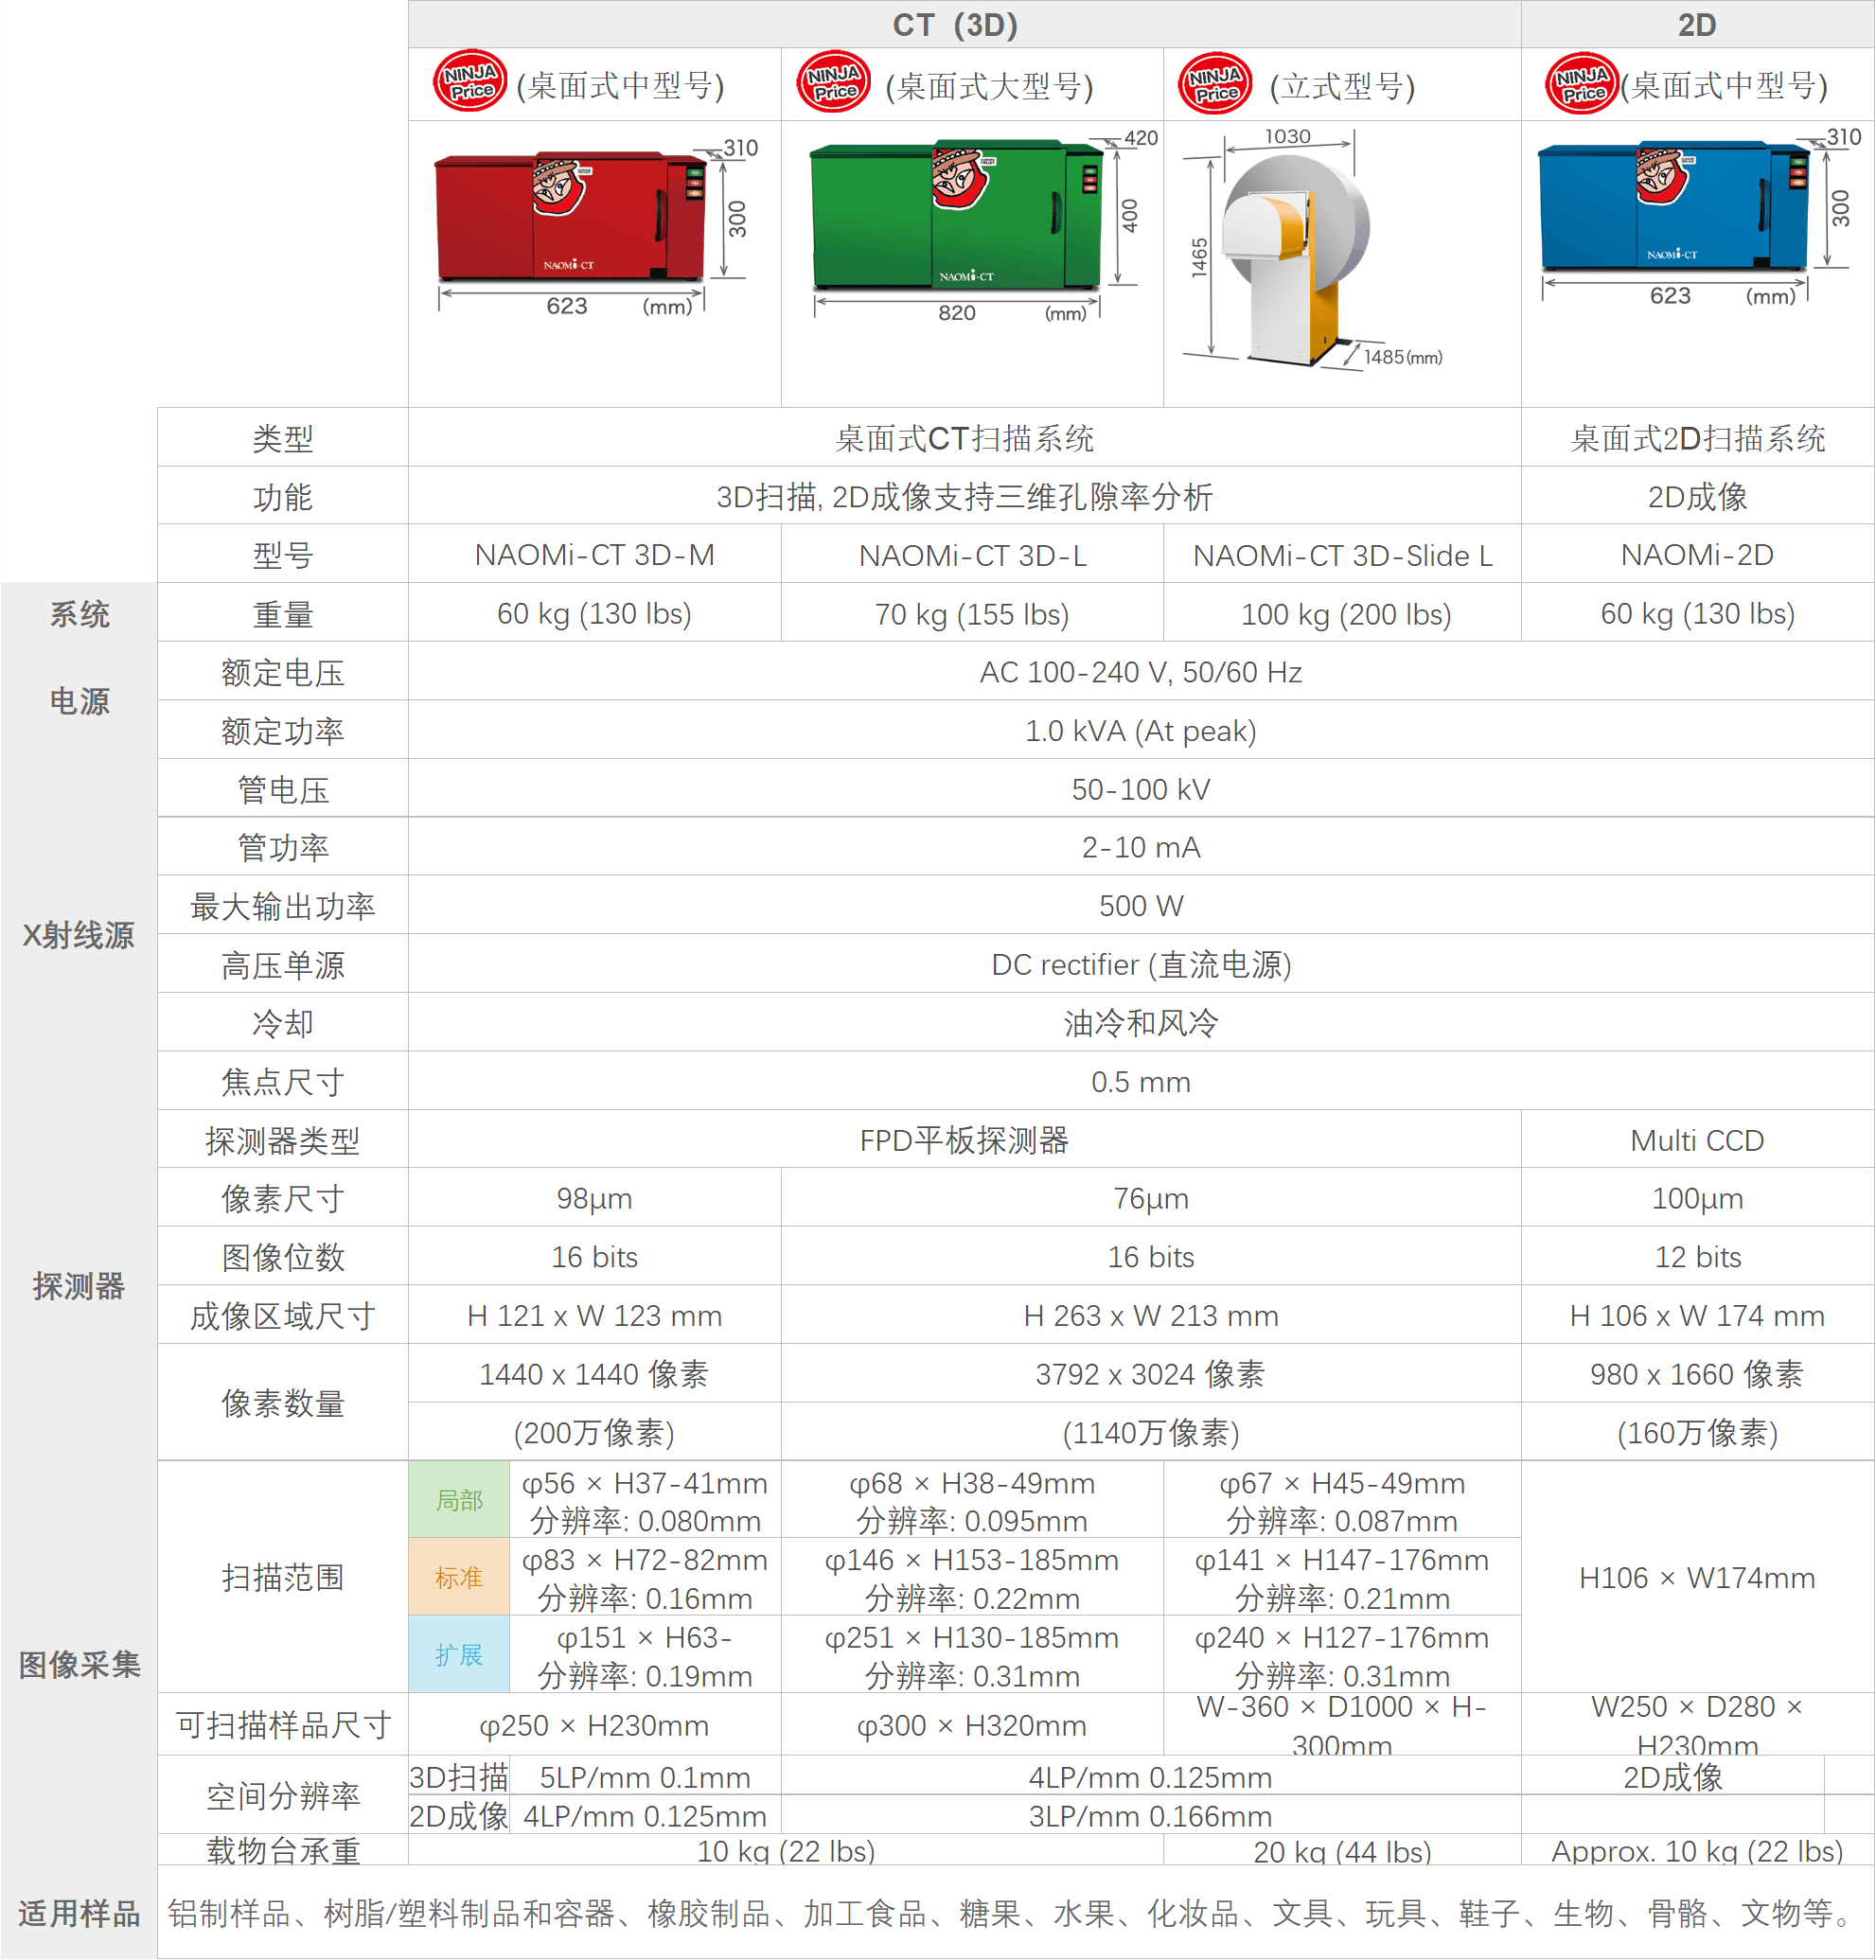Click the 油冷和风冷 cooling cell
Viewport: 1876px width, 1960px height.
coord(1141,1023)
